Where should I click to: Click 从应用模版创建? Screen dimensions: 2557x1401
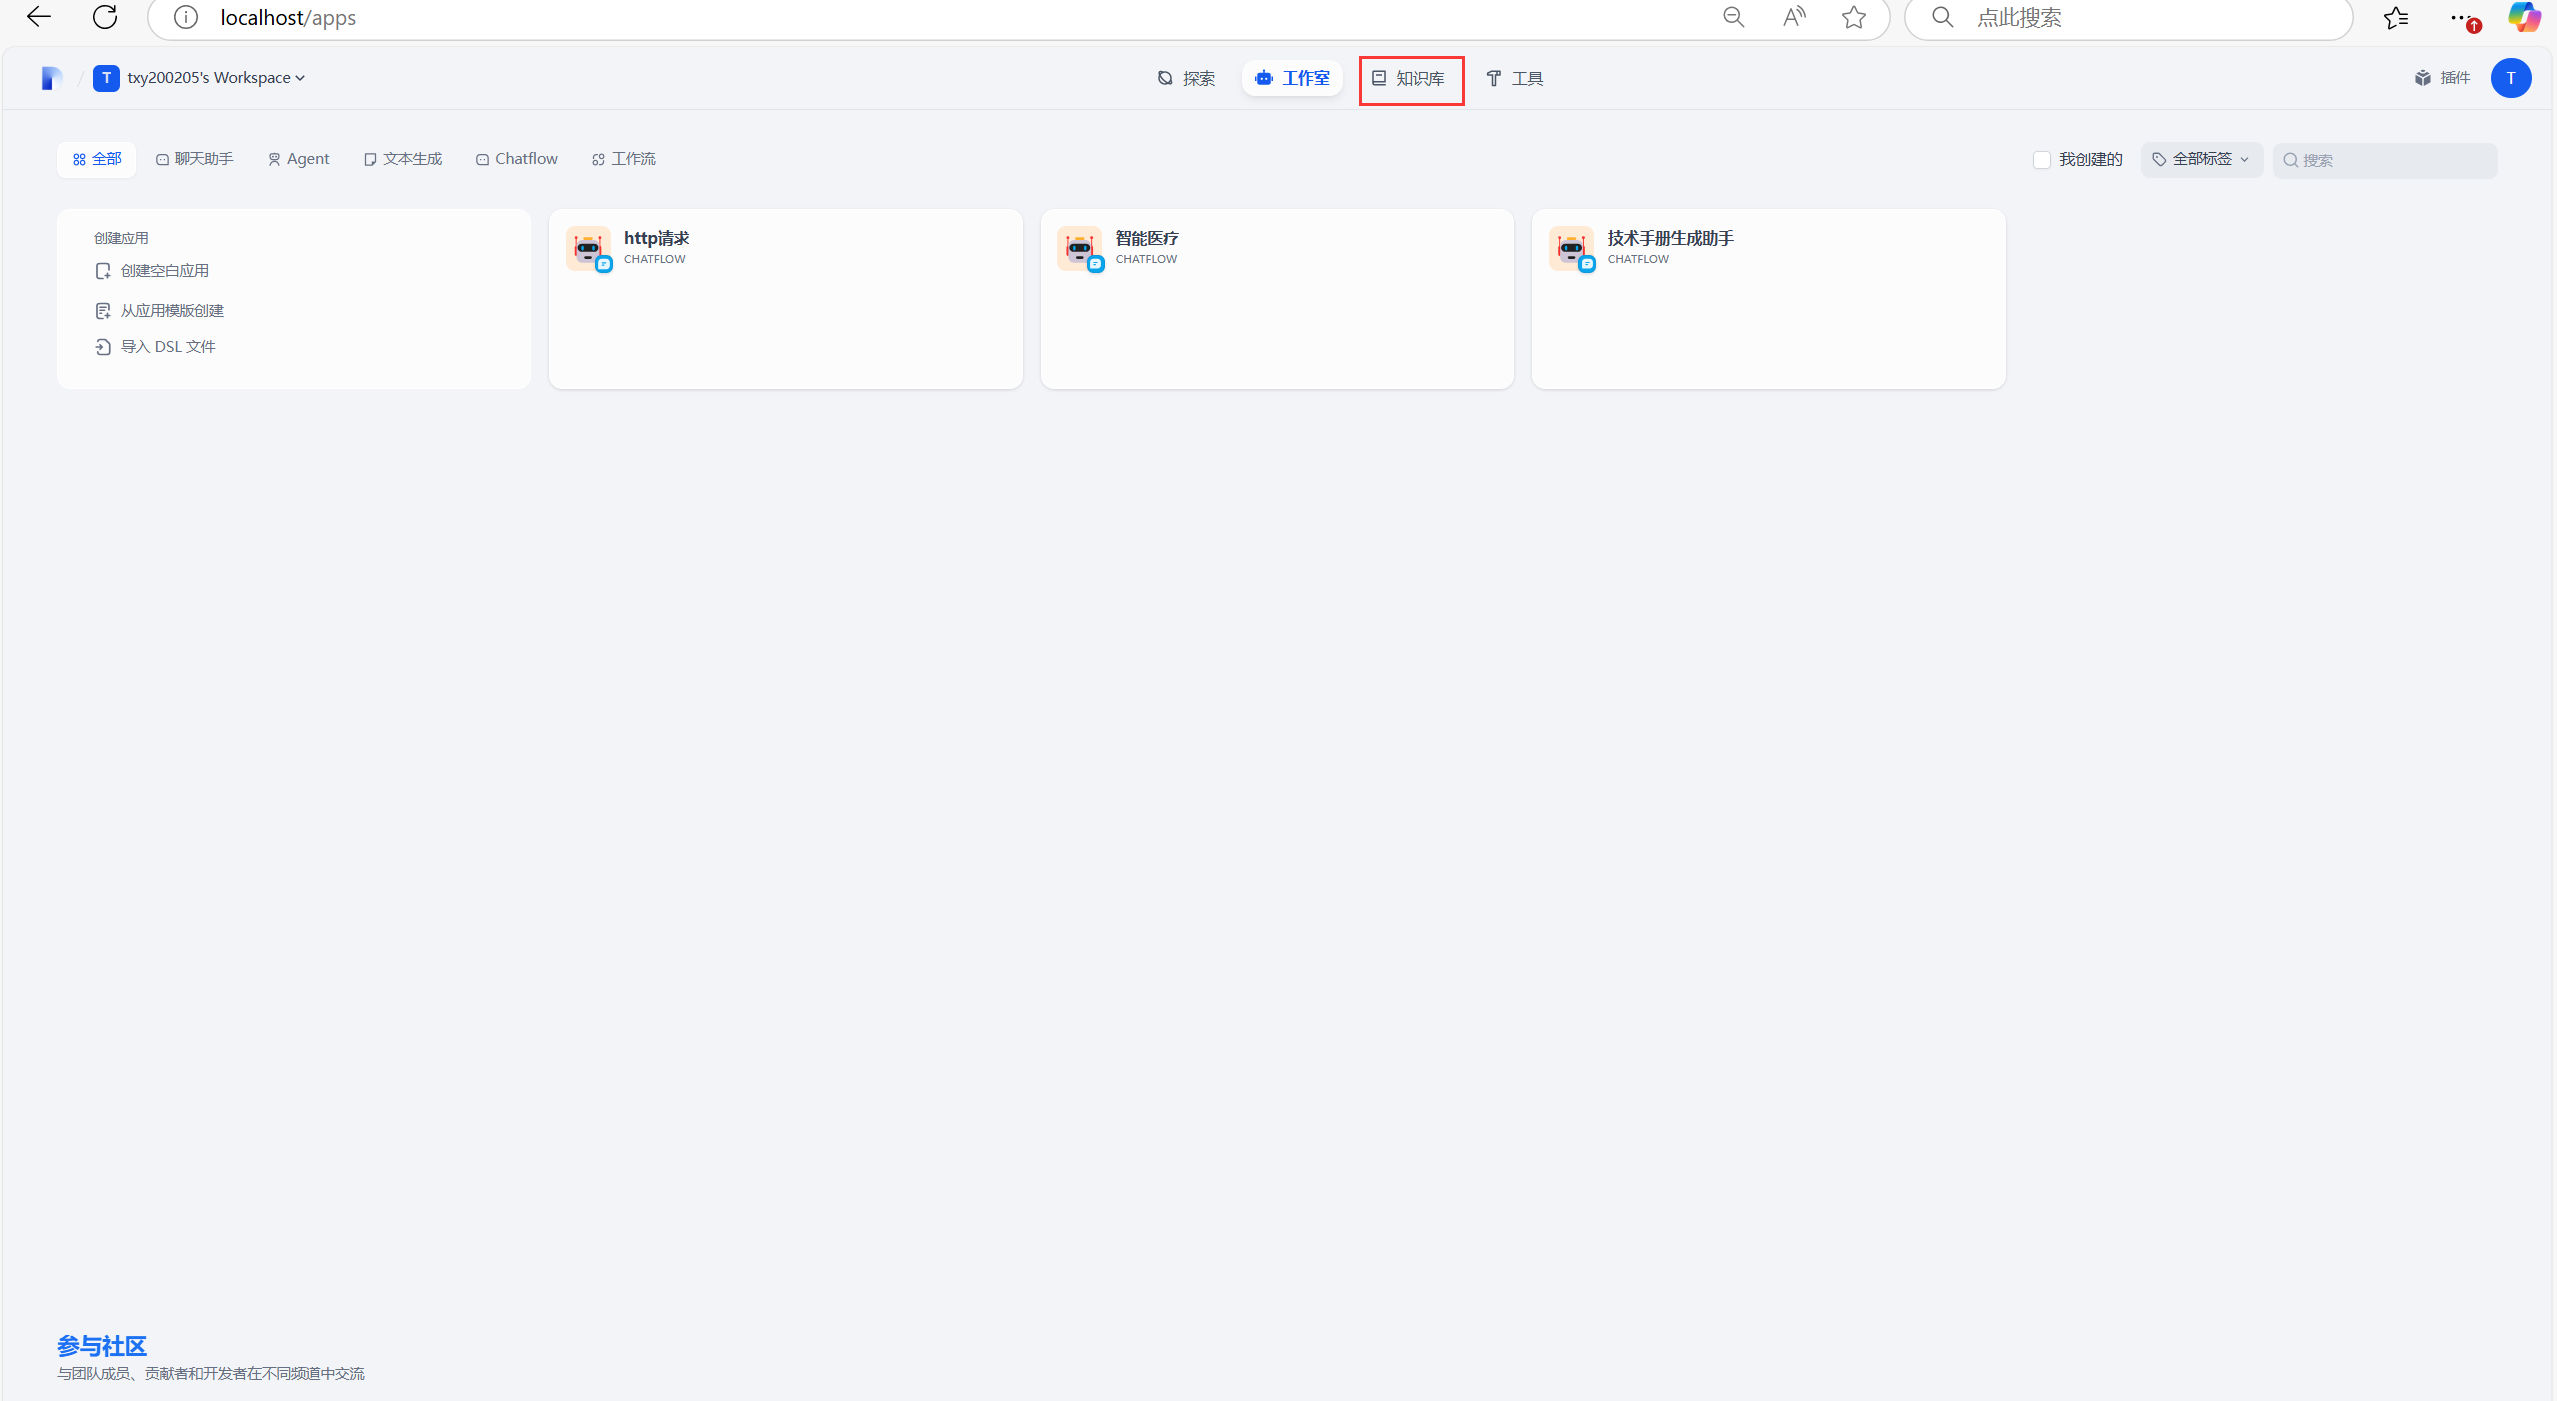[171, 311]
